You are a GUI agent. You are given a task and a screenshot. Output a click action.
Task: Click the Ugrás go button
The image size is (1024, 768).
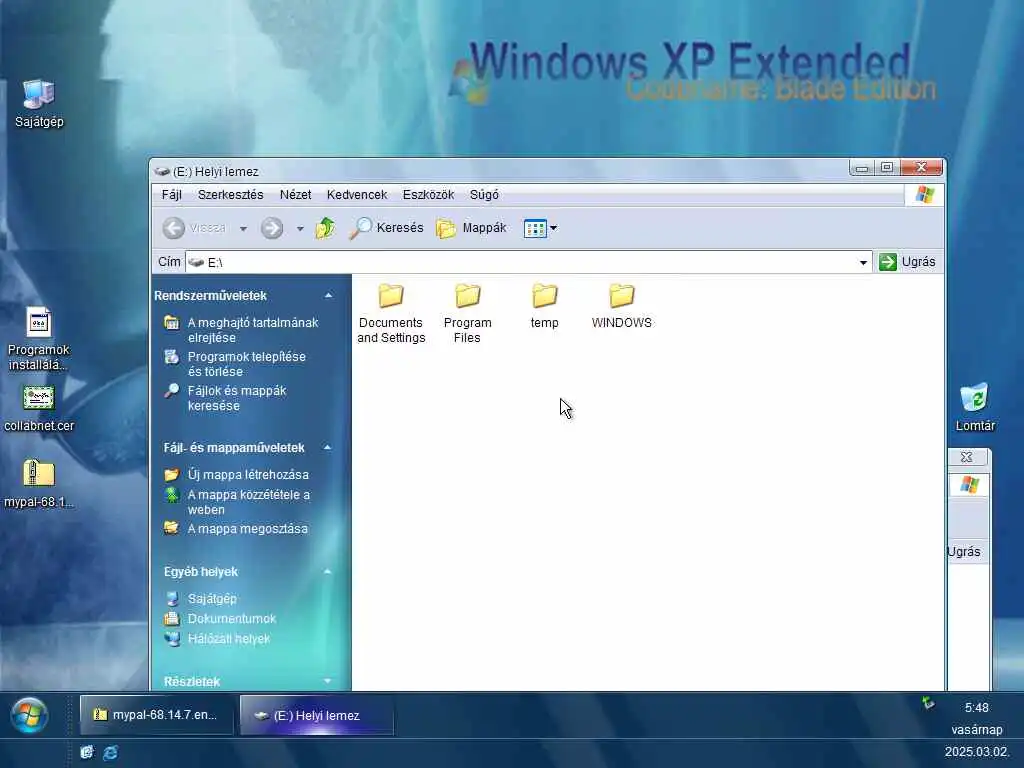point(908,262)
